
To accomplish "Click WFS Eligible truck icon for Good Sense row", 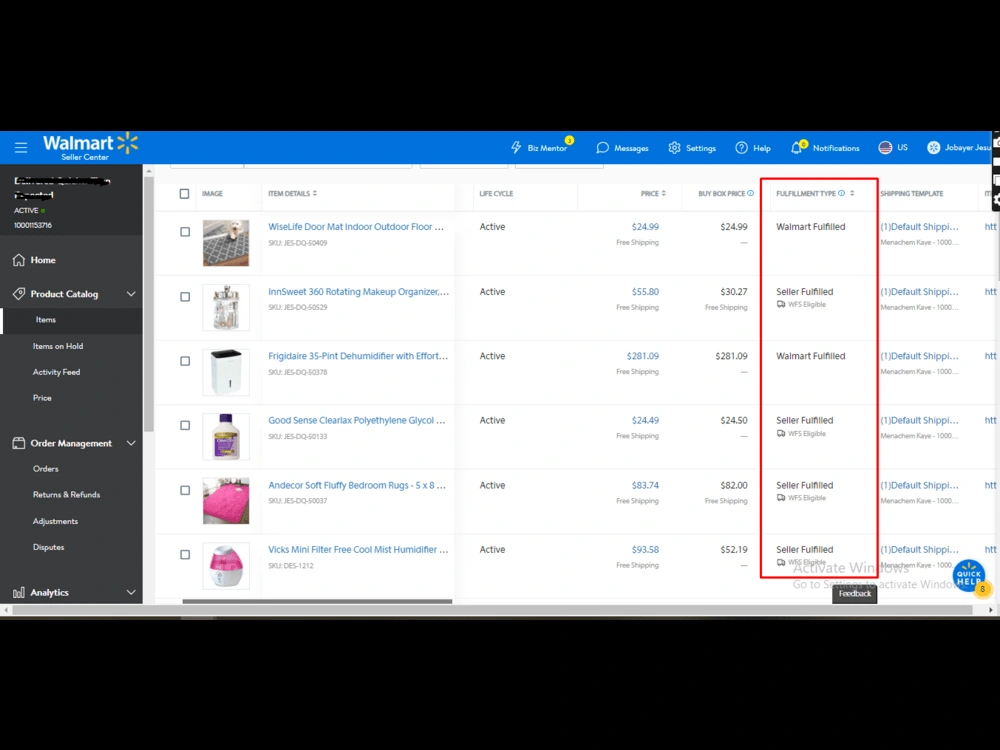I will click(781, 434).
